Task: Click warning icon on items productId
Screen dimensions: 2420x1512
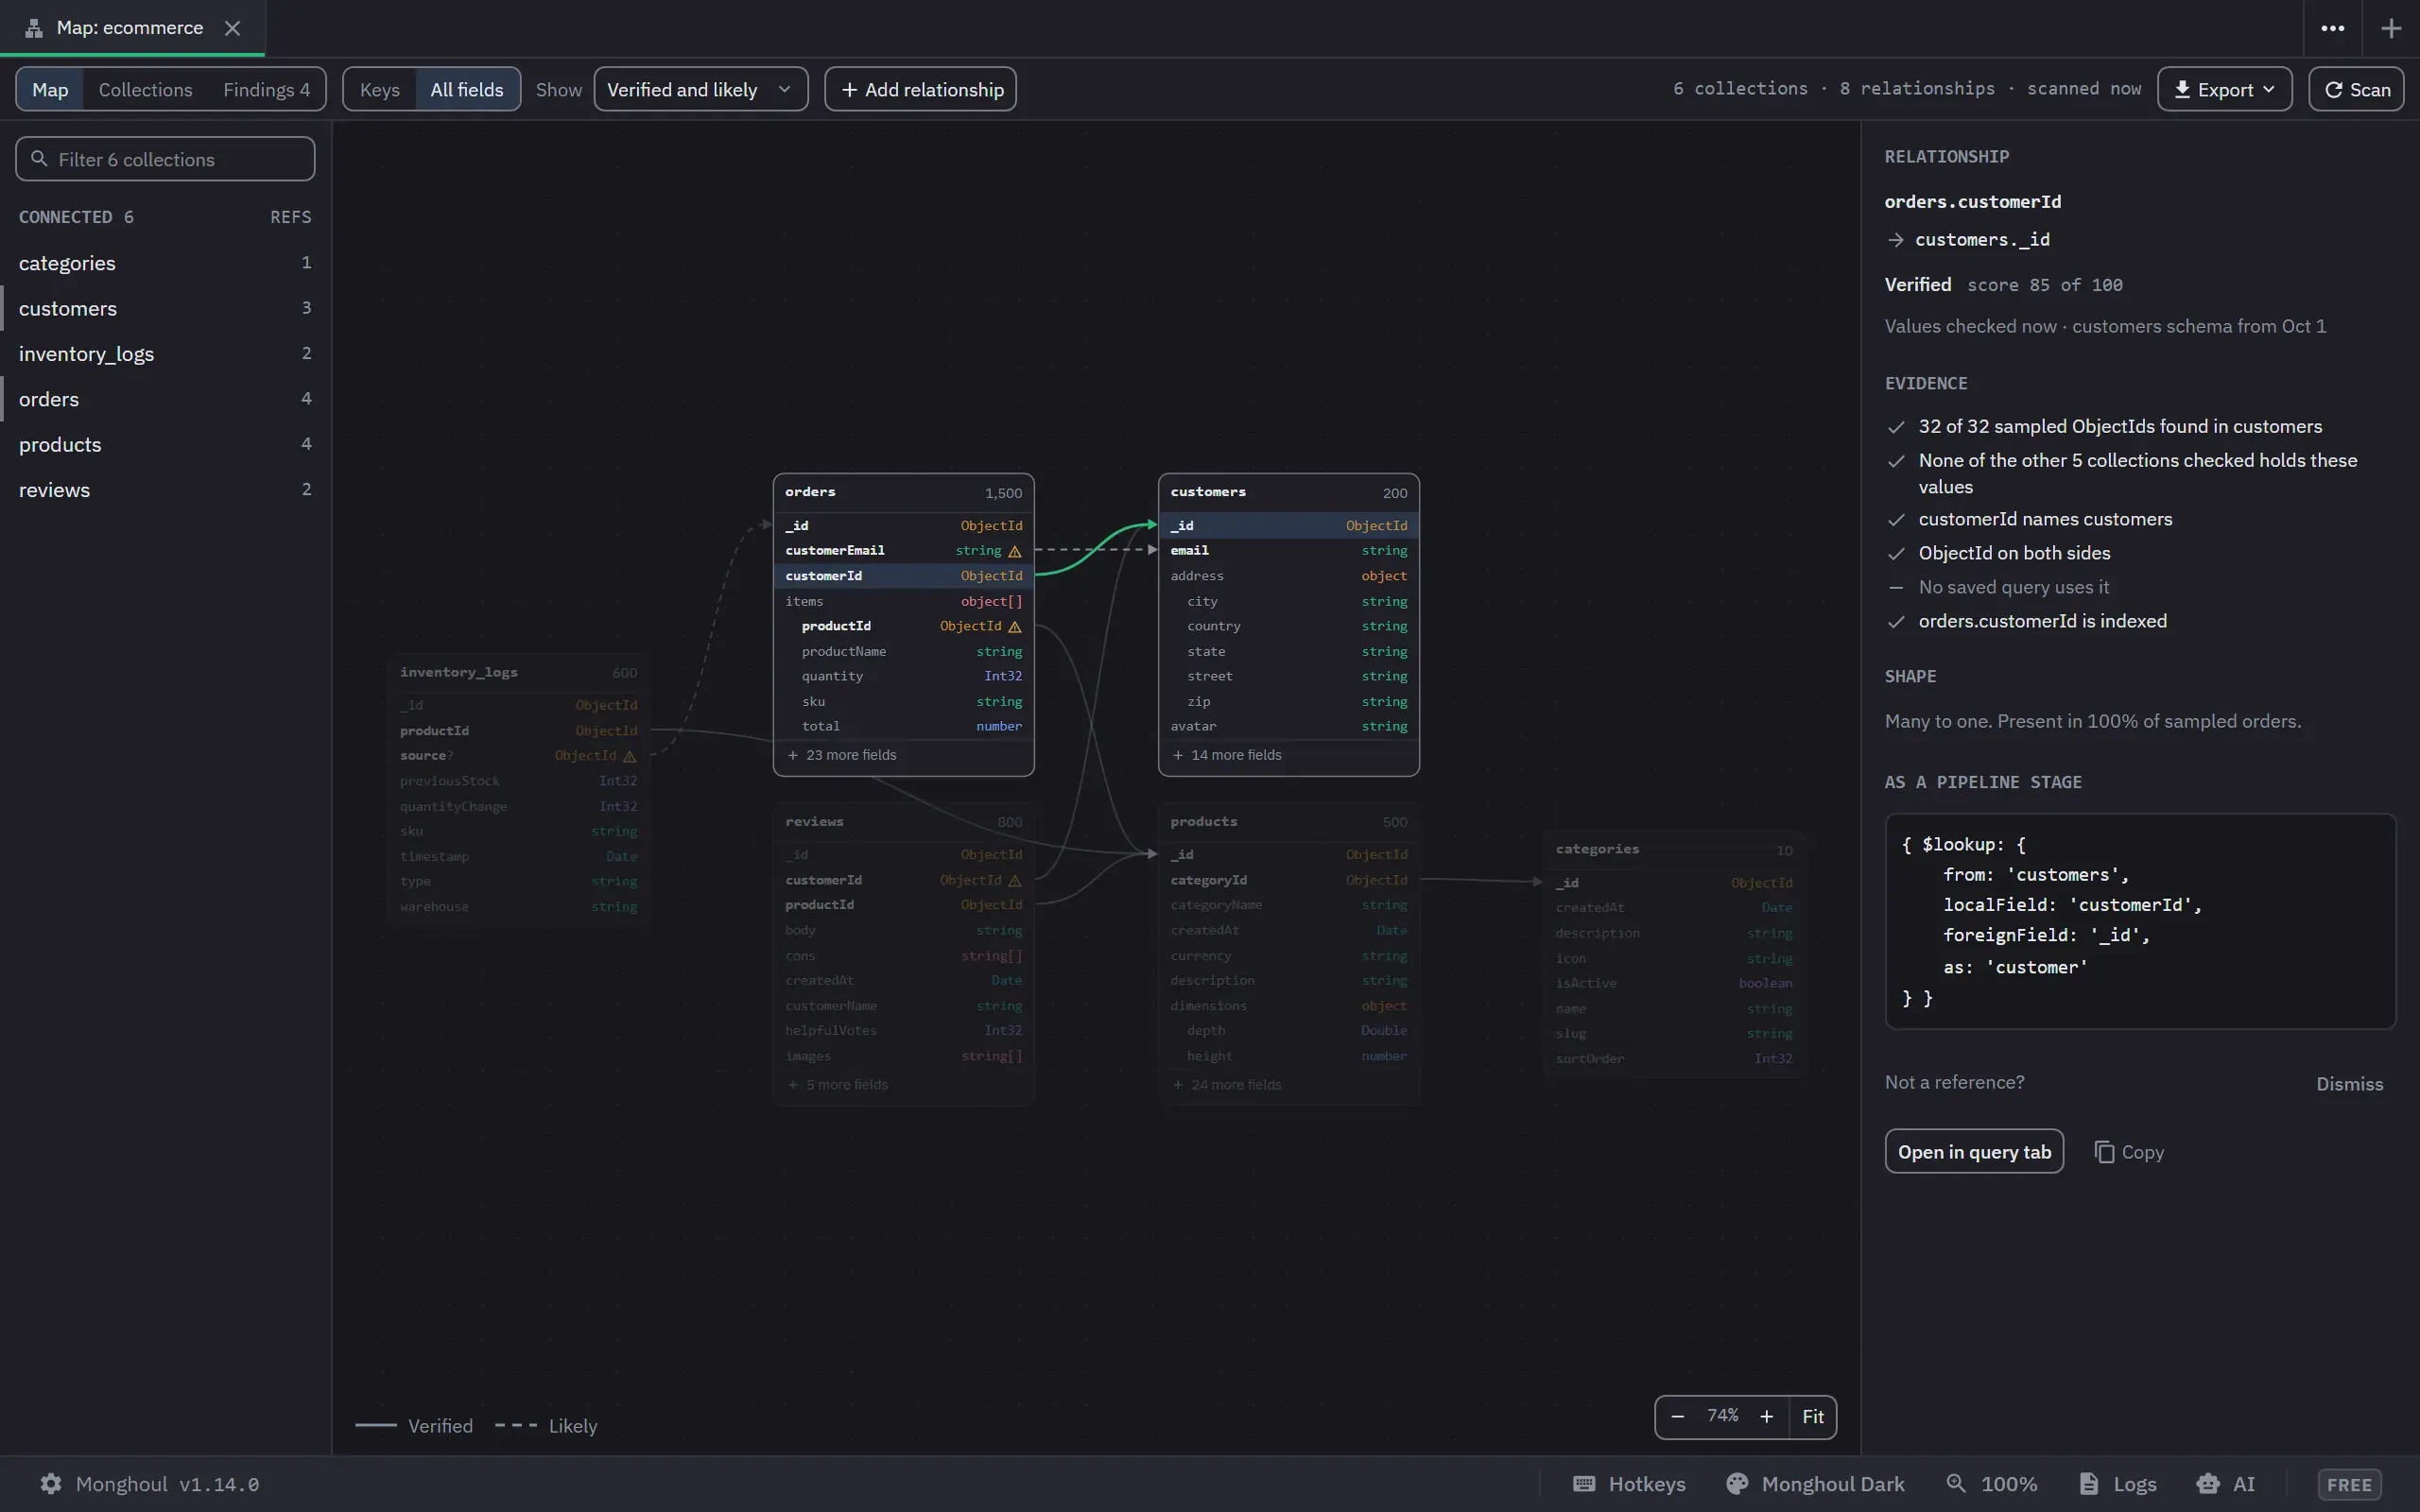Action: pyautogui.click(x=1014, y=626)
